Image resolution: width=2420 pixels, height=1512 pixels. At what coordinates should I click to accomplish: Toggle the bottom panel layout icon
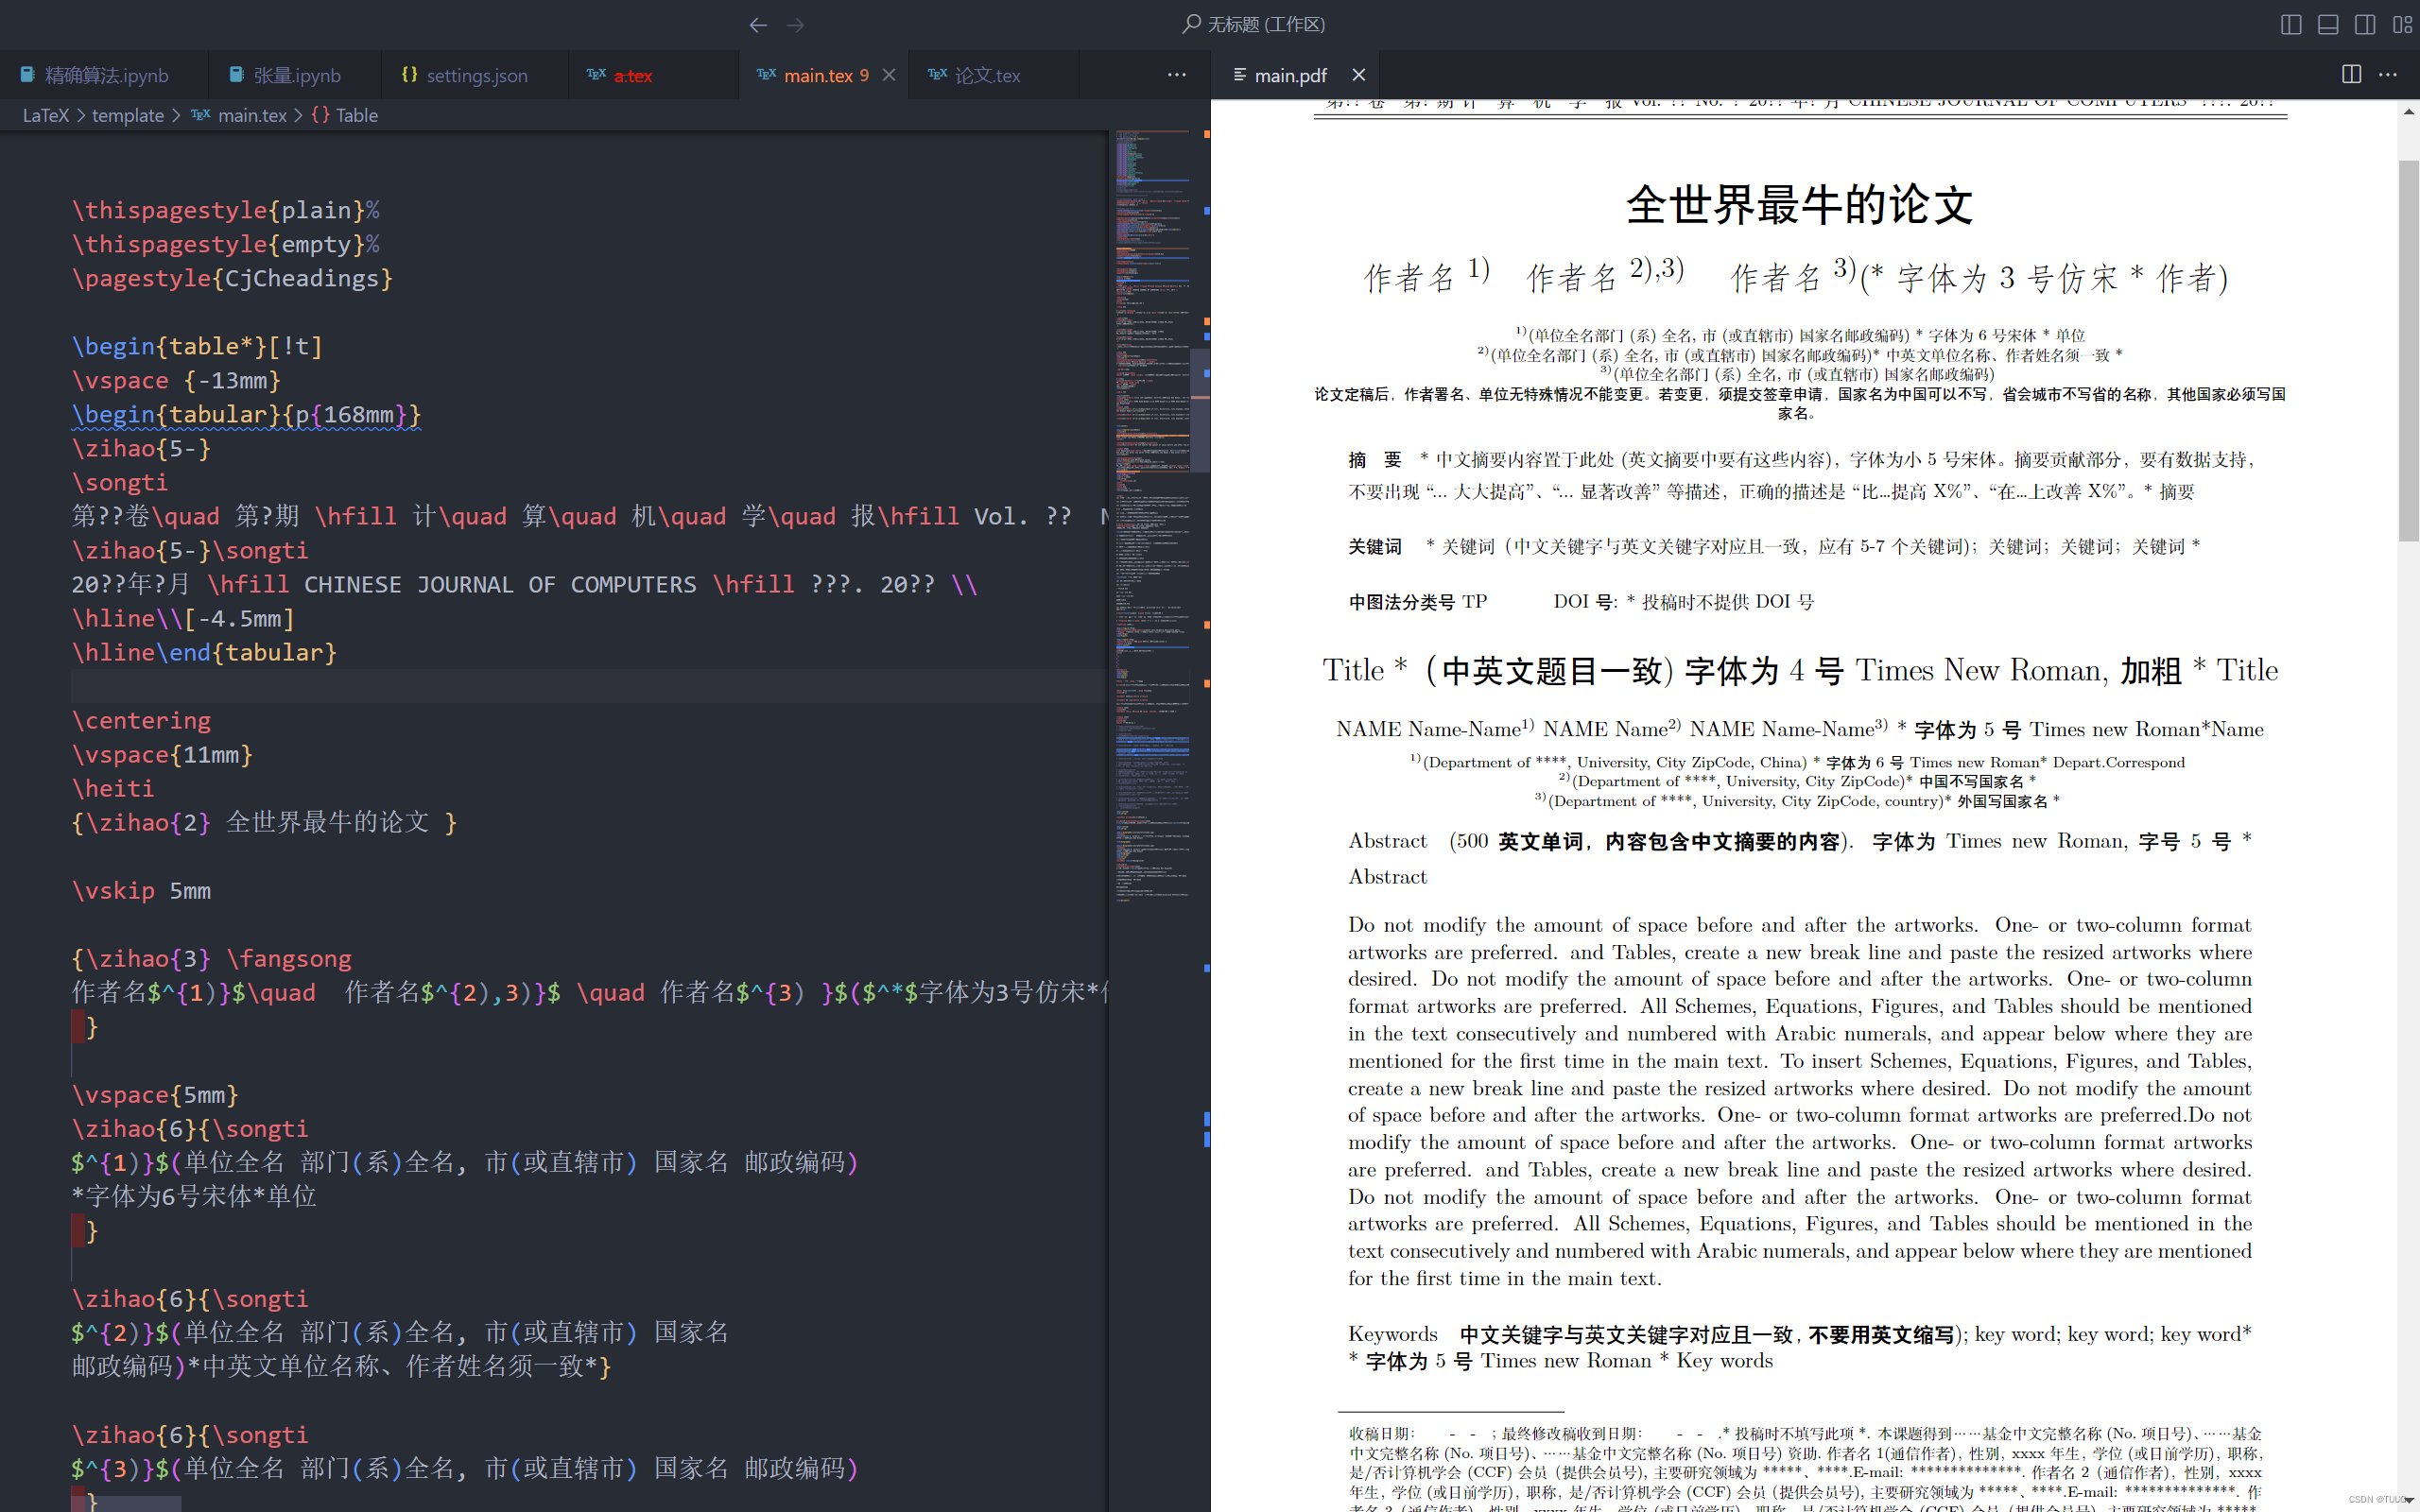tap(2328, 25)
